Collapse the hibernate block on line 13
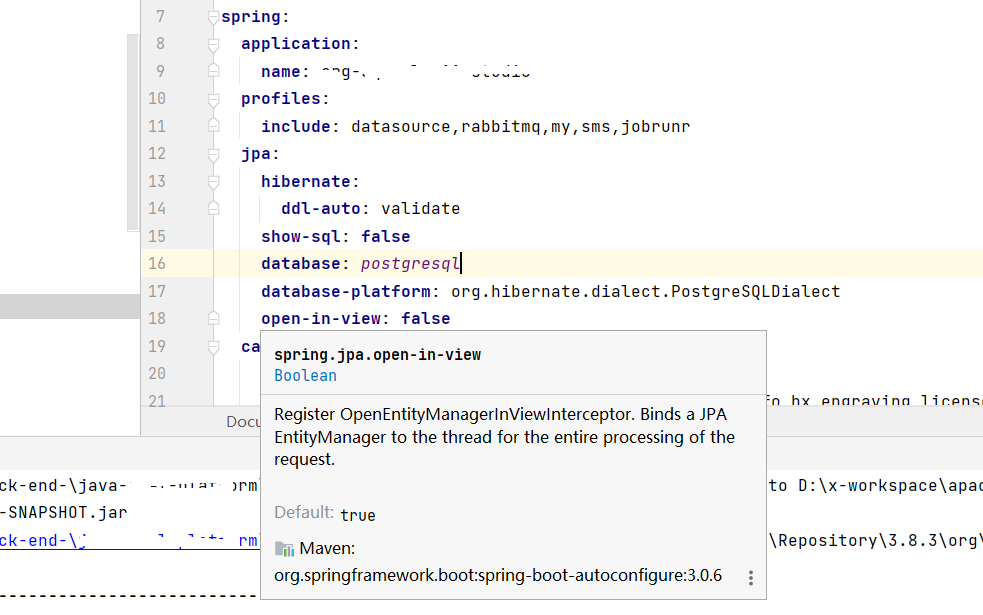 (x=213, y=182)
